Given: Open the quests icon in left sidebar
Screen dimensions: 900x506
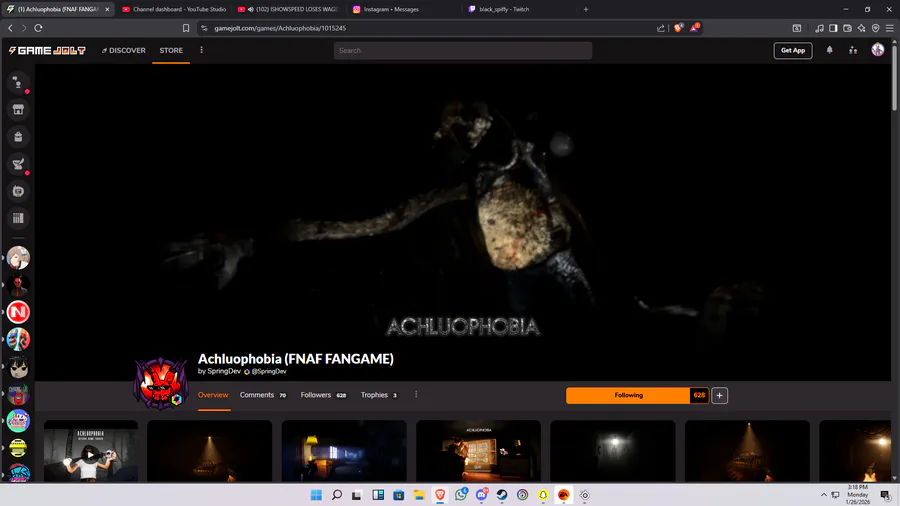Looking at the screenshot, I should tap(18, 164).
